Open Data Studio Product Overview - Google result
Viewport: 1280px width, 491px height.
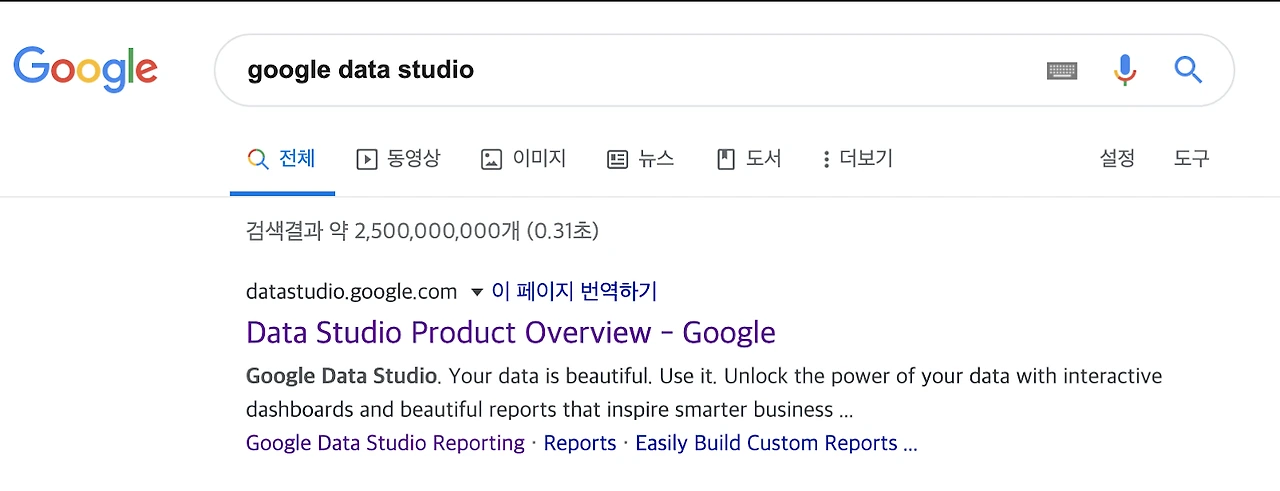[x=511, y=332]
